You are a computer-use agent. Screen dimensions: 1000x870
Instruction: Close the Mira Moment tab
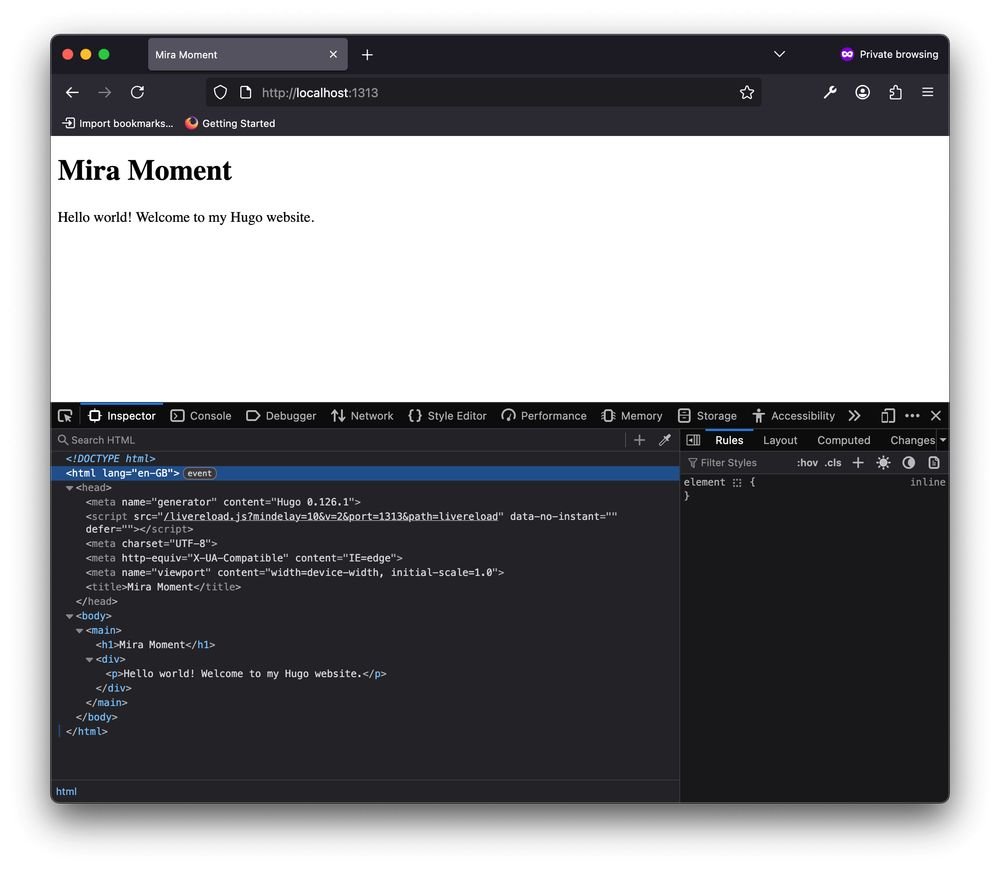pos(333,55)
